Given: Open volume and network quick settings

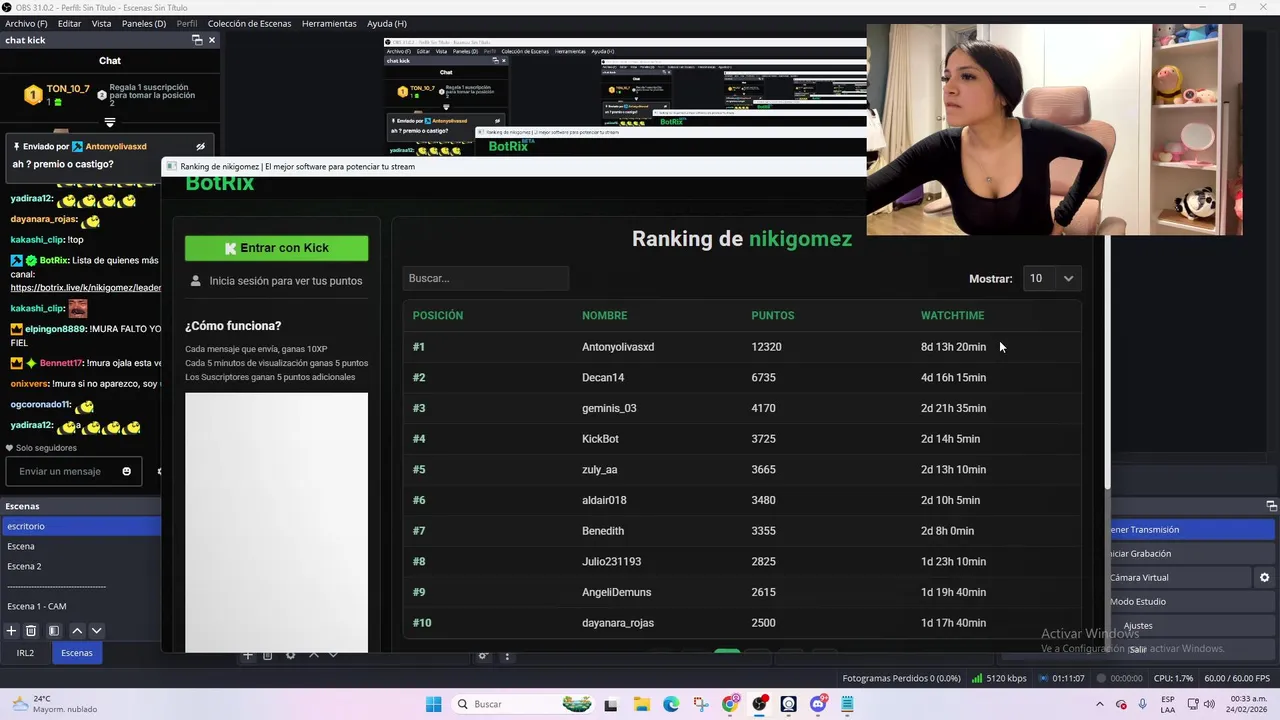Looking at the screenshot, I should [1200, 704].
